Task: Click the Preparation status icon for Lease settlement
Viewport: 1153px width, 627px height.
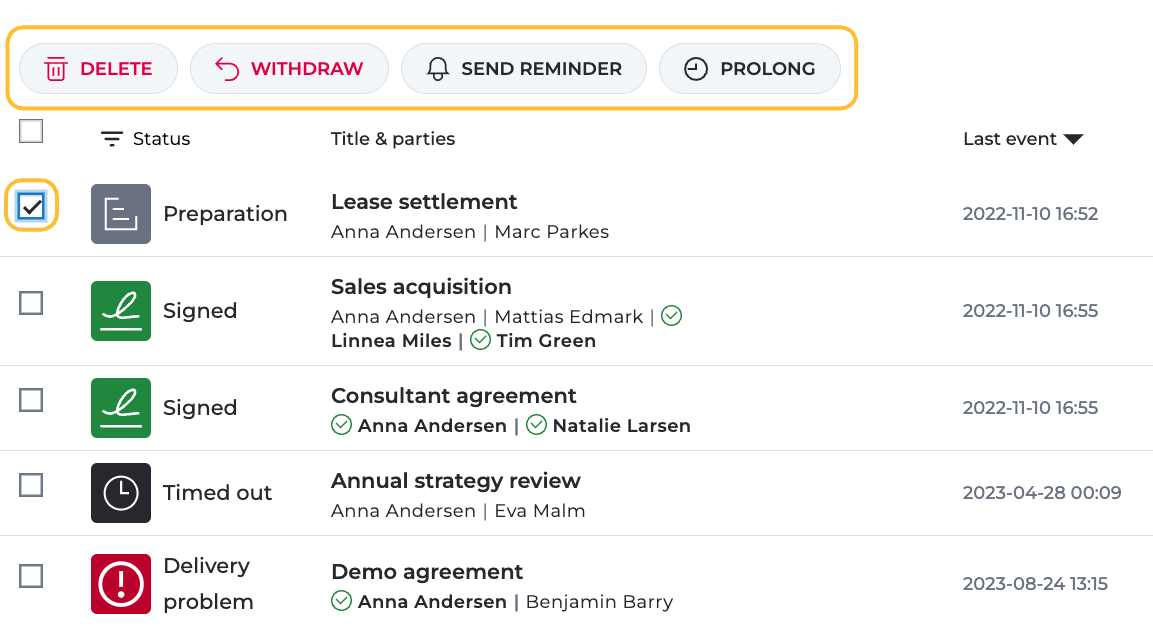Action: [x=121, y=214]
